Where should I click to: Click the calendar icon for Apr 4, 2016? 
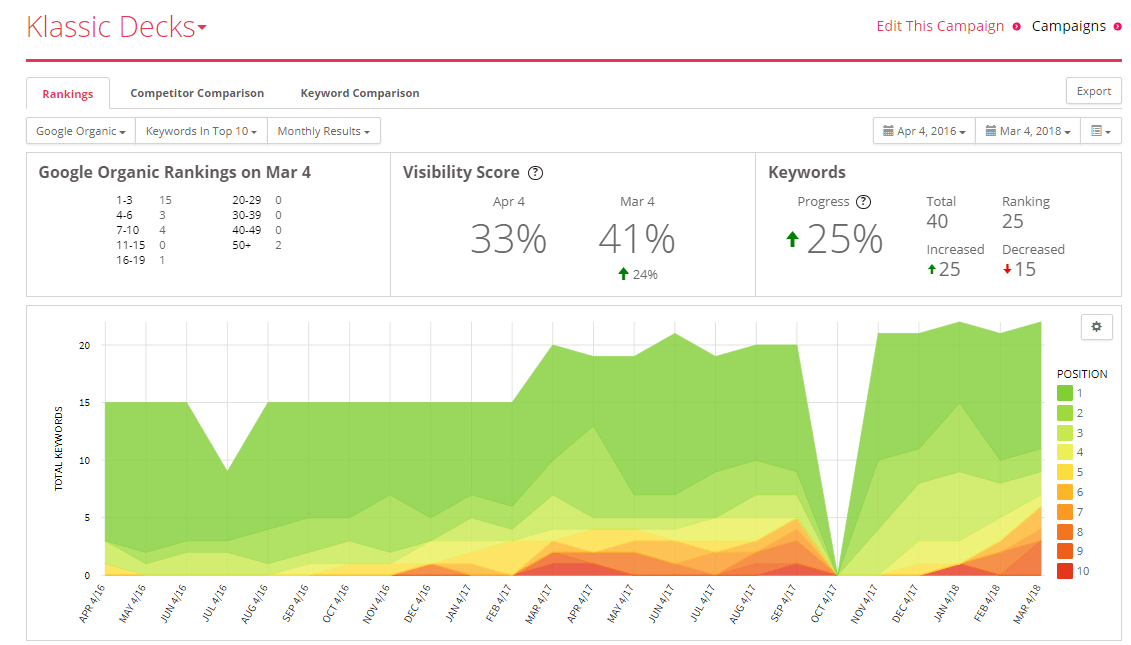[888, 131]
